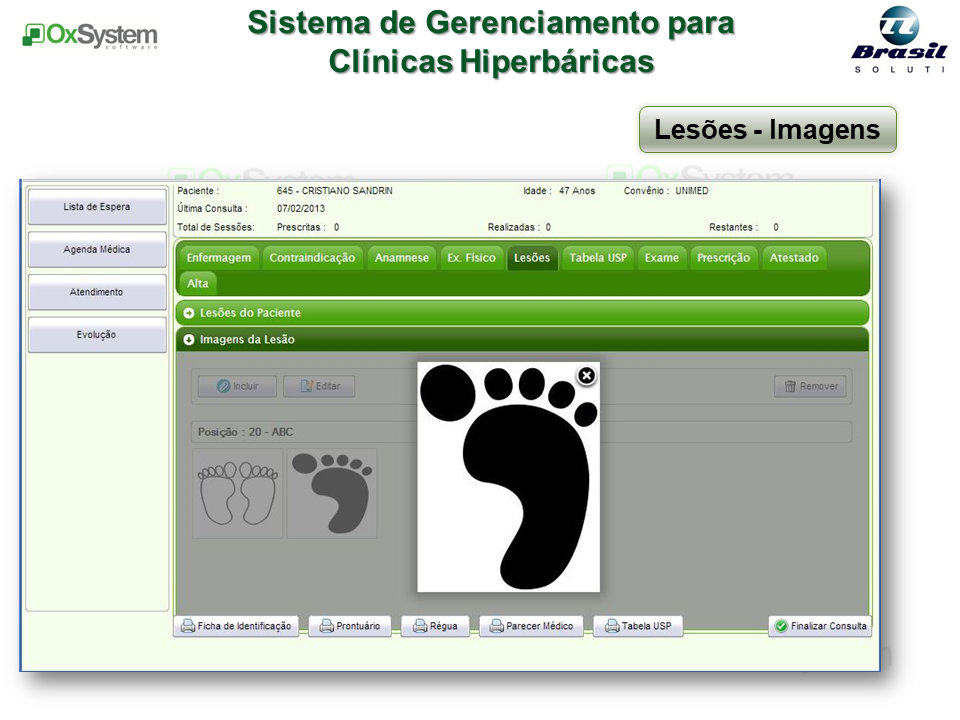Click the printer icon on Régua
960x720 pixels.
(x=420, y=626)
